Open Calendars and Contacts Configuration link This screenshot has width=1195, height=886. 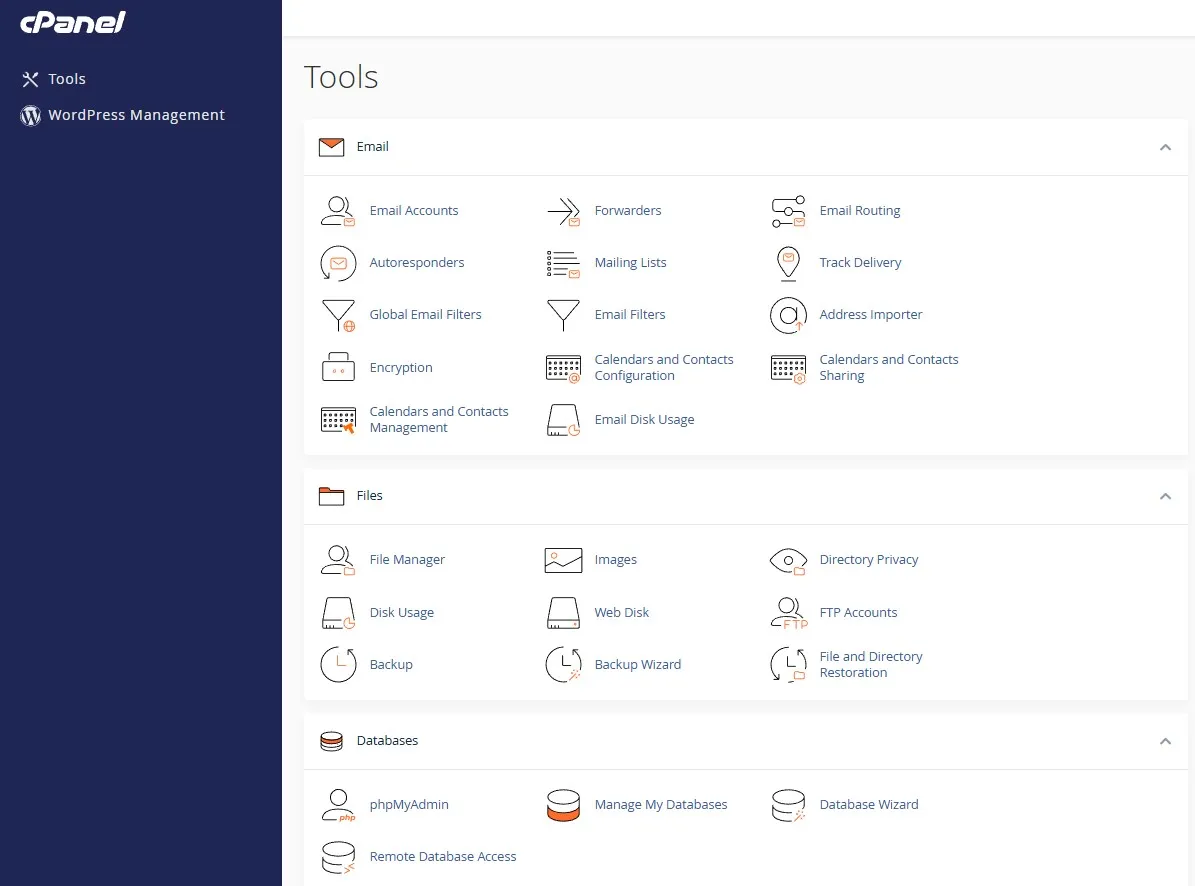664,367
